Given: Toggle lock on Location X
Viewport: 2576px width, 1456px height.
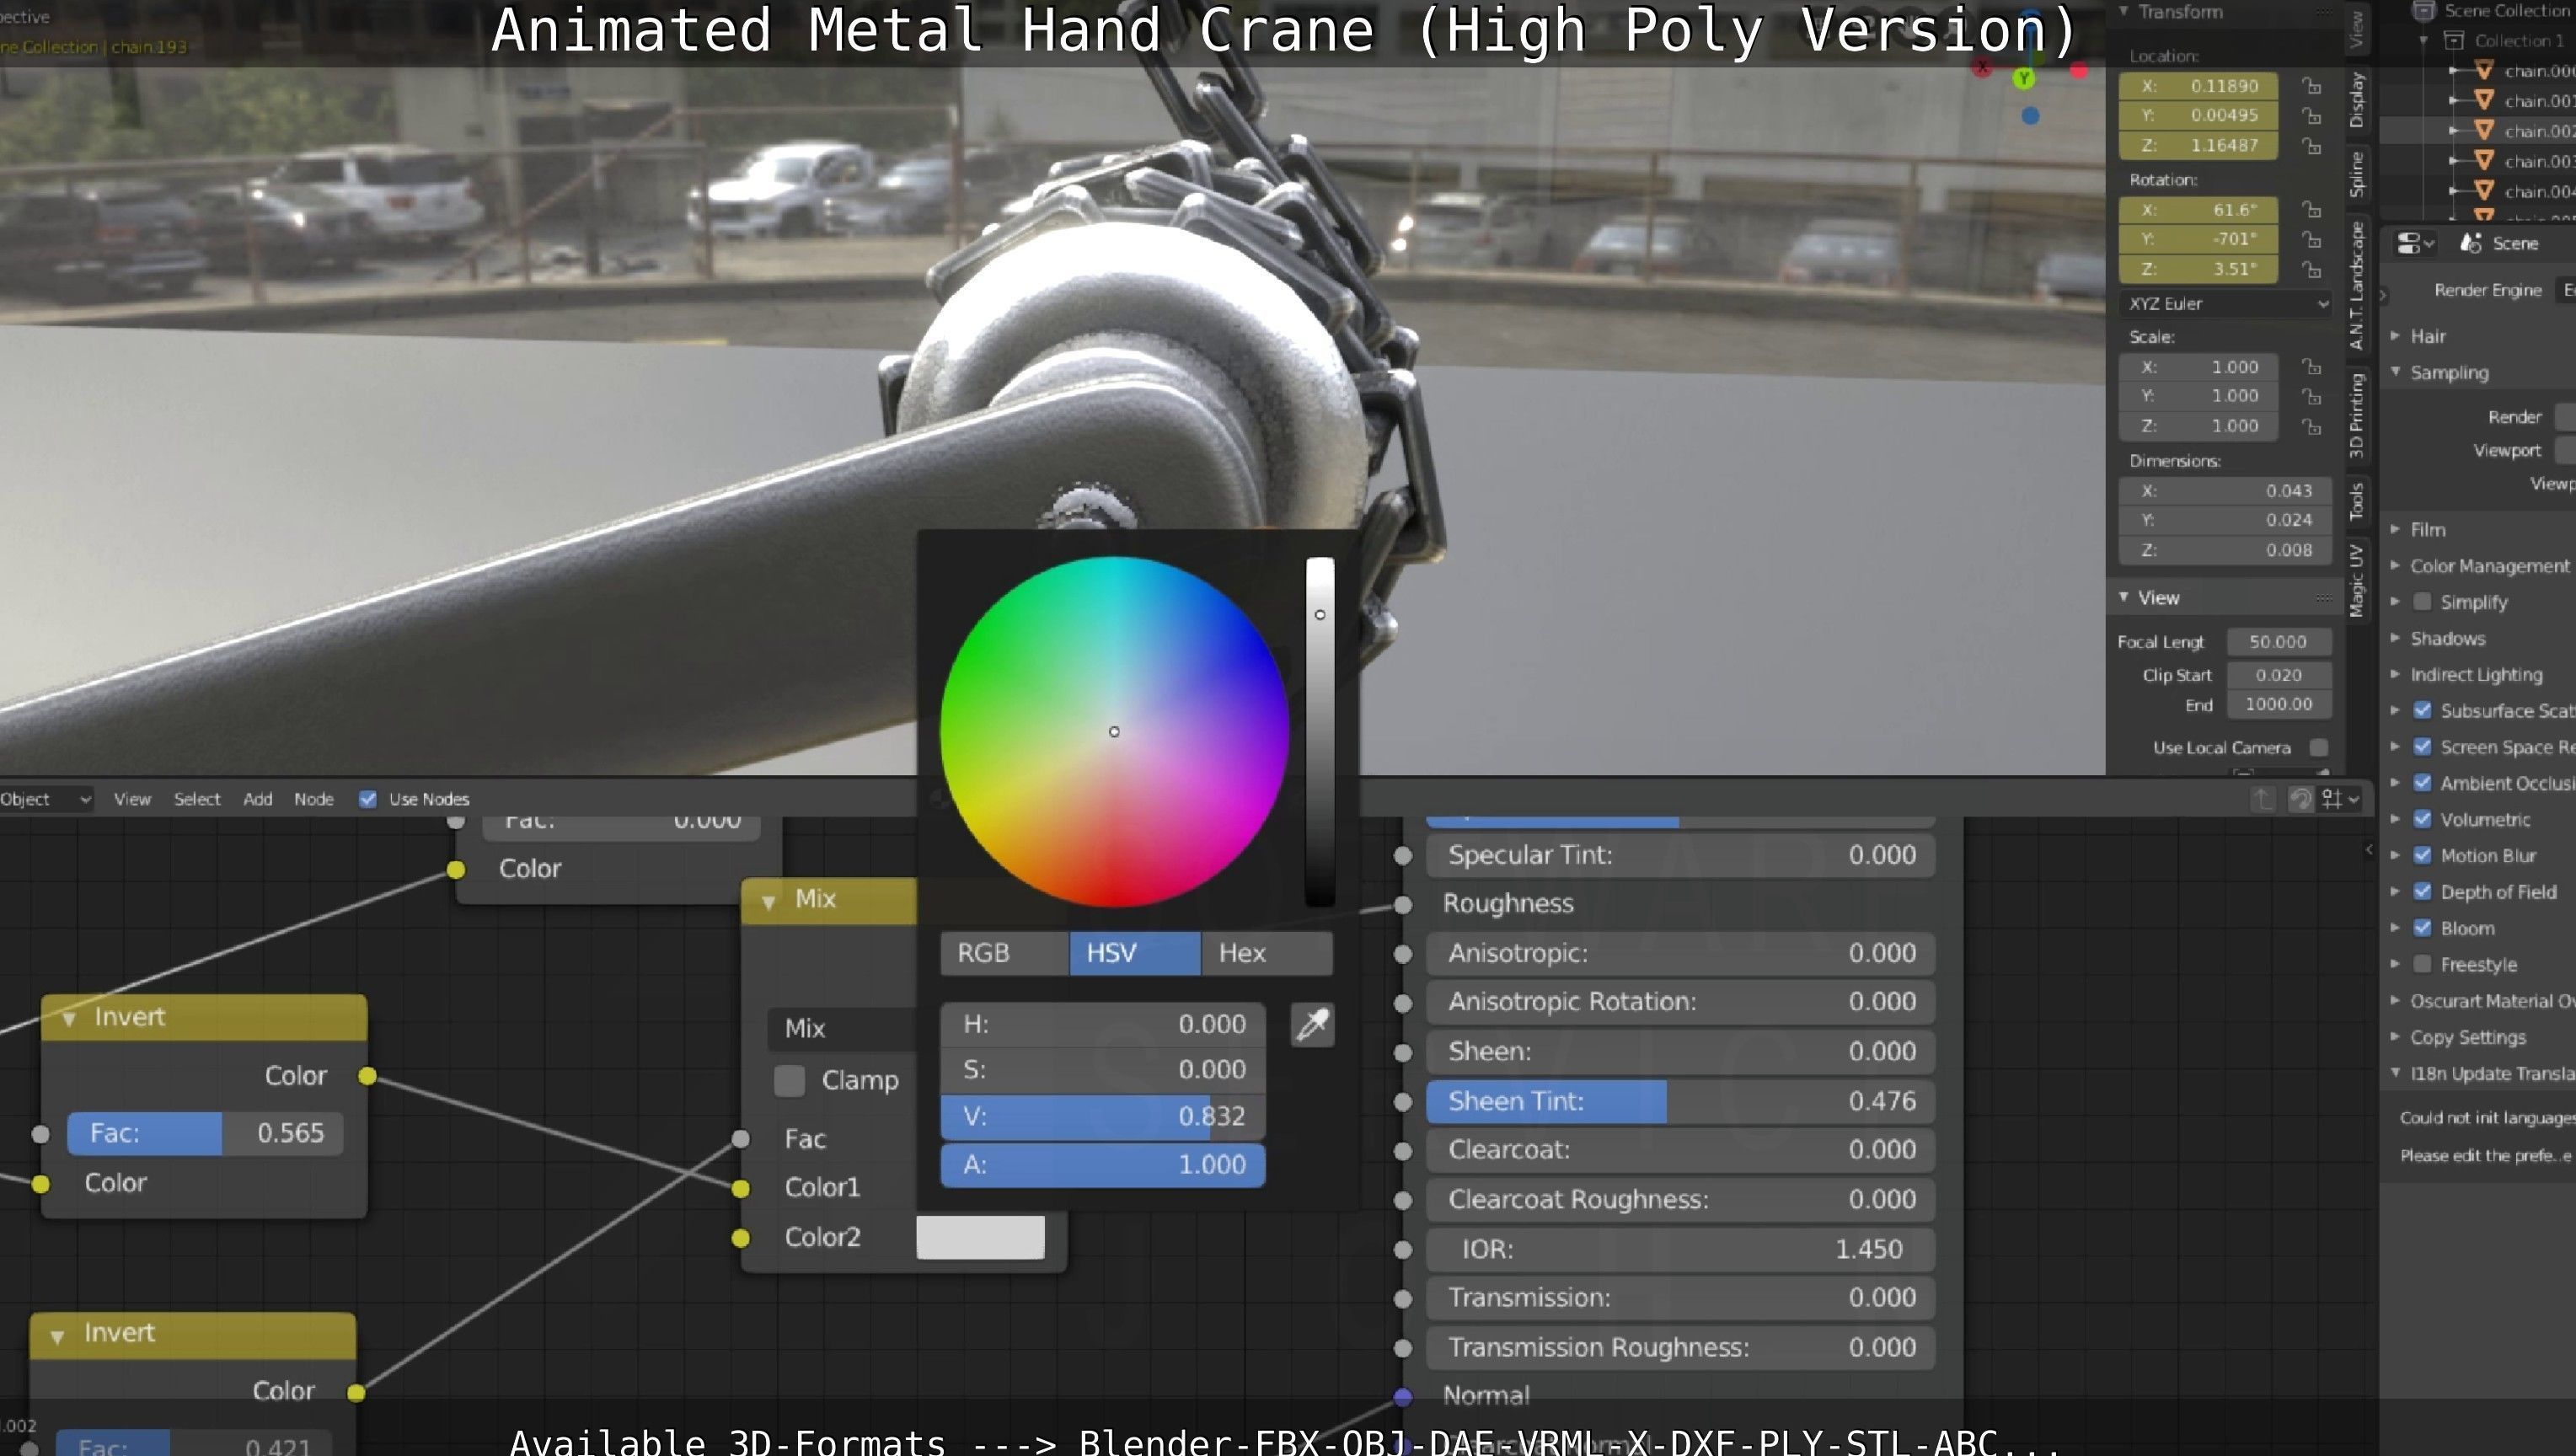Looking at the screenshot, I should click(2311, 86).
